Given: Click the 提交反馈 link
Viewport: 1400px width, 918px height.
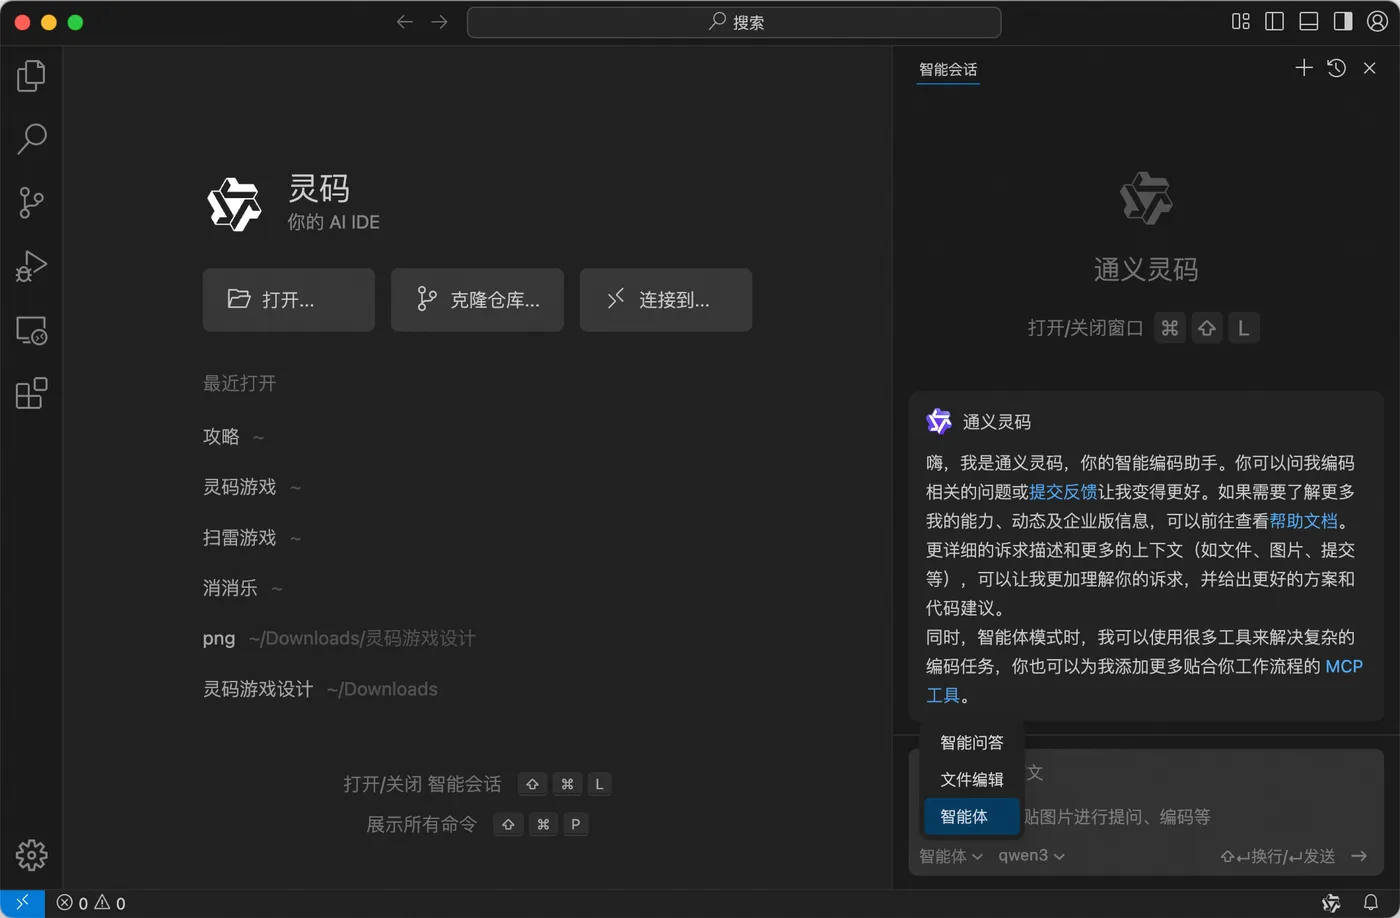Looking at the screenshot, I should [1063, 492].
